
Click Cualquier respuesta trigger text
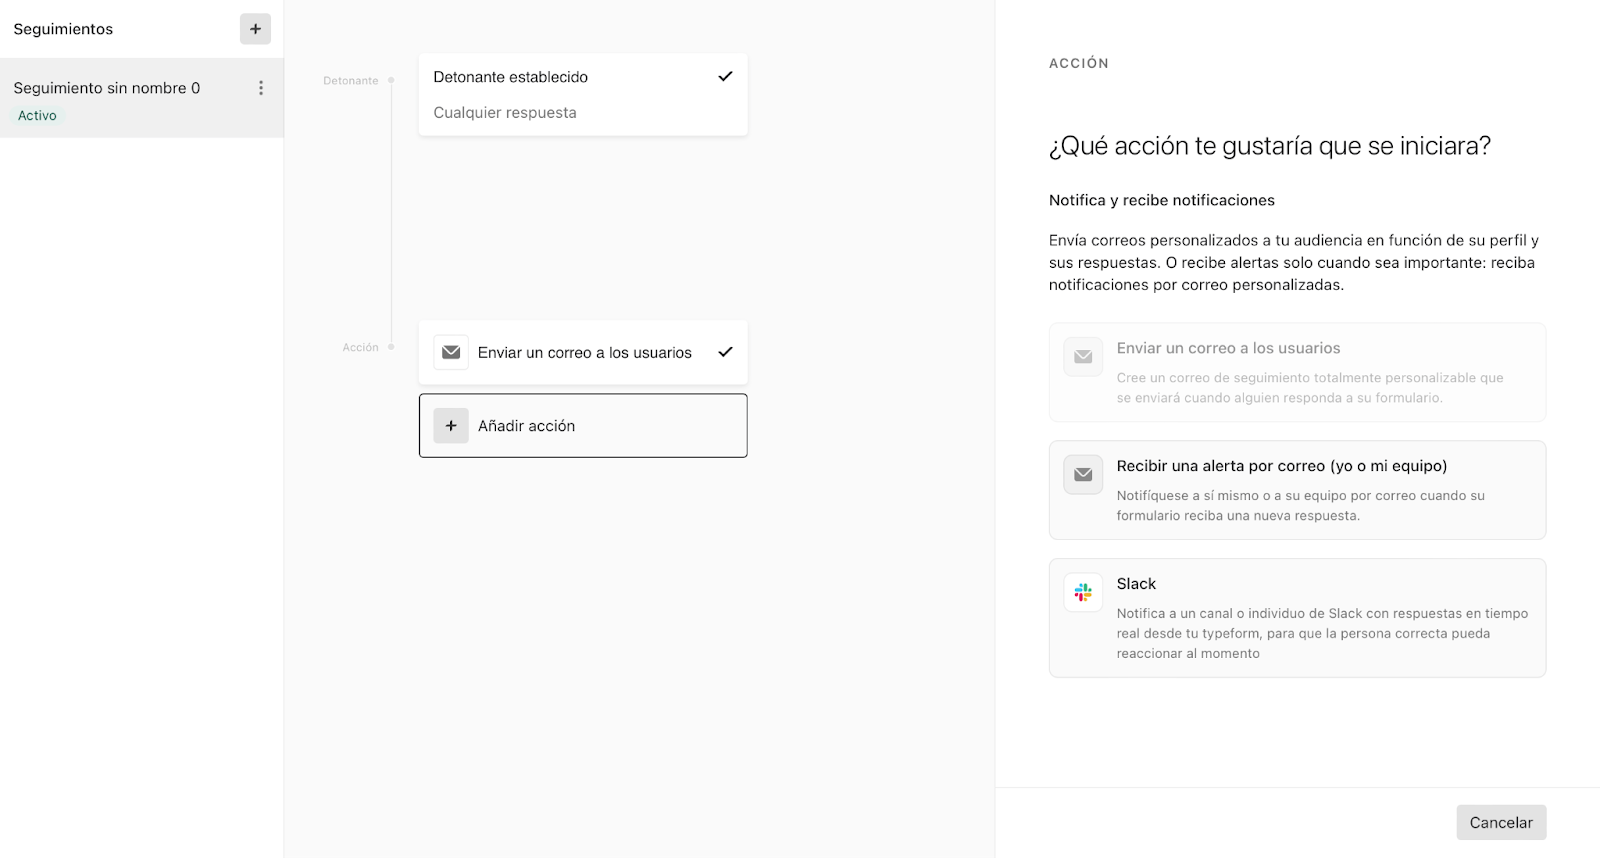point(505,113)
